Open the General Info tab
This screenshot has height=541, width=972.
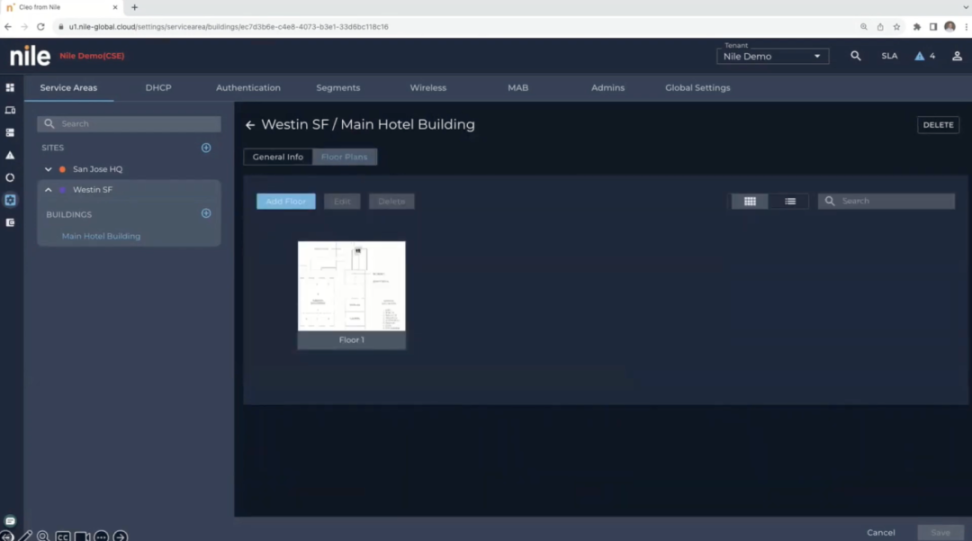point(278,157)
